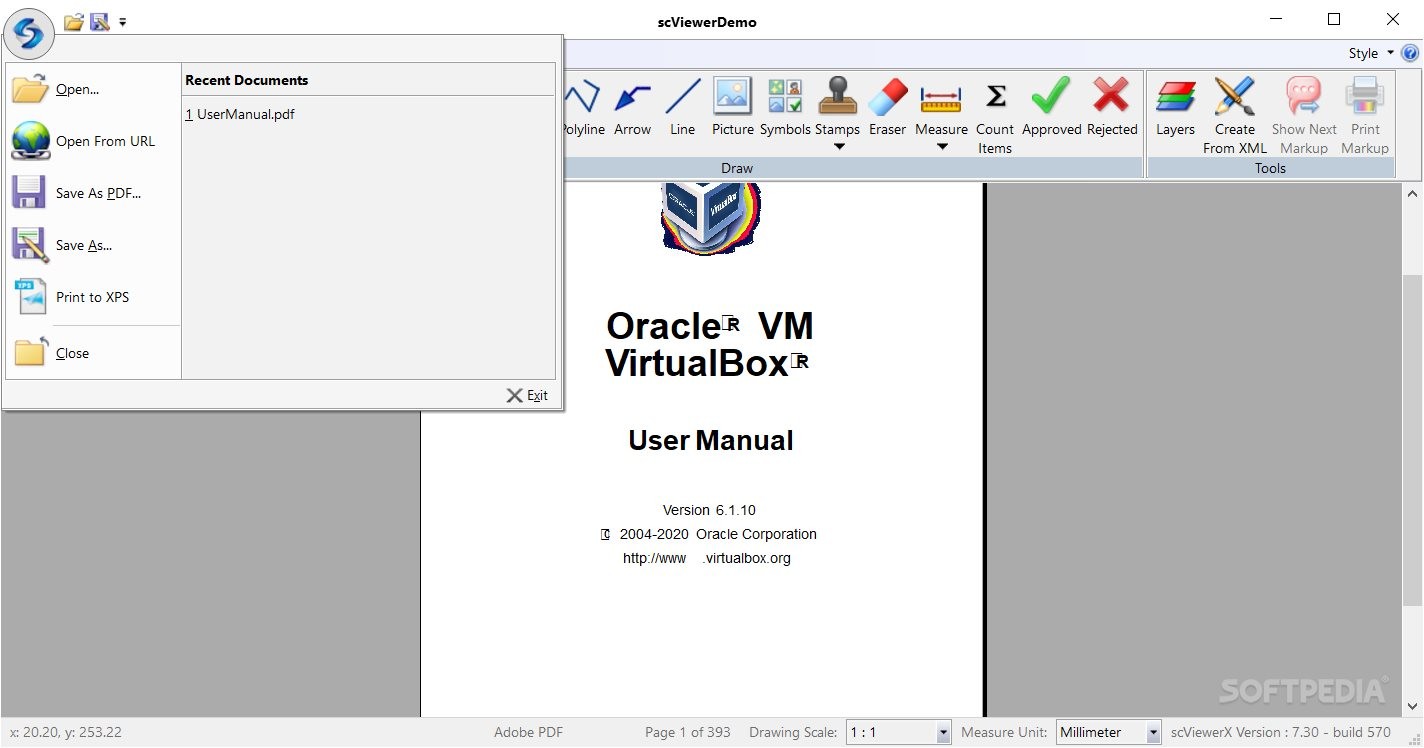Viewport: 1424px width, 748px height.
Task: Apply the Rejected cross stamp
Action: pos(1112,108)
